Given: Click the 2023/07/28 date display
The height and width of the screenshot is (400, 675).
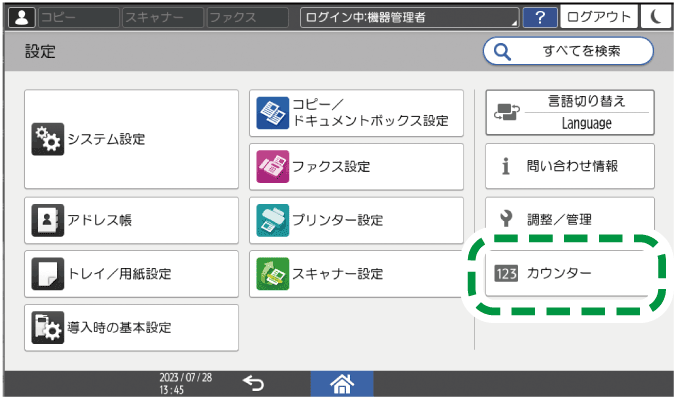Looking at the screenshot, I should 186,378.
